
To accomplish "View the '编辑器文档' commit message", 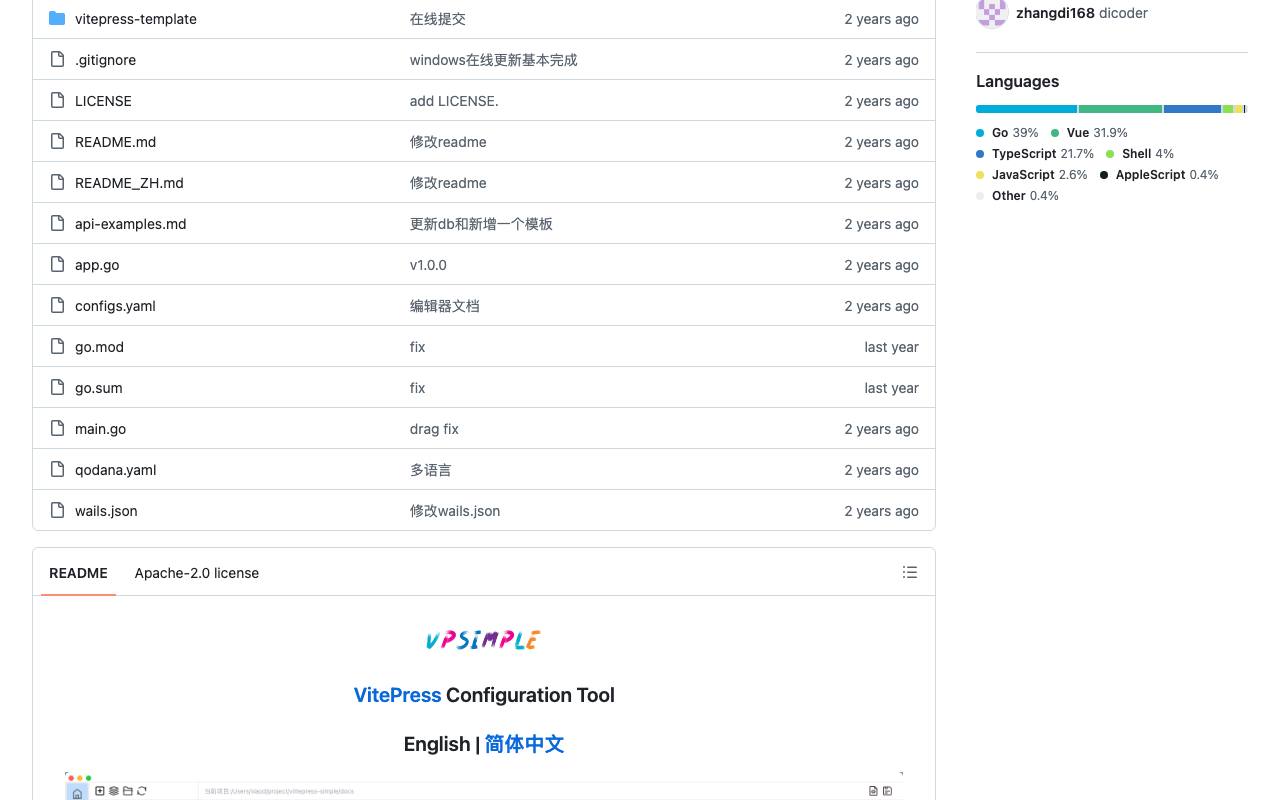I will tap(445, 306).
